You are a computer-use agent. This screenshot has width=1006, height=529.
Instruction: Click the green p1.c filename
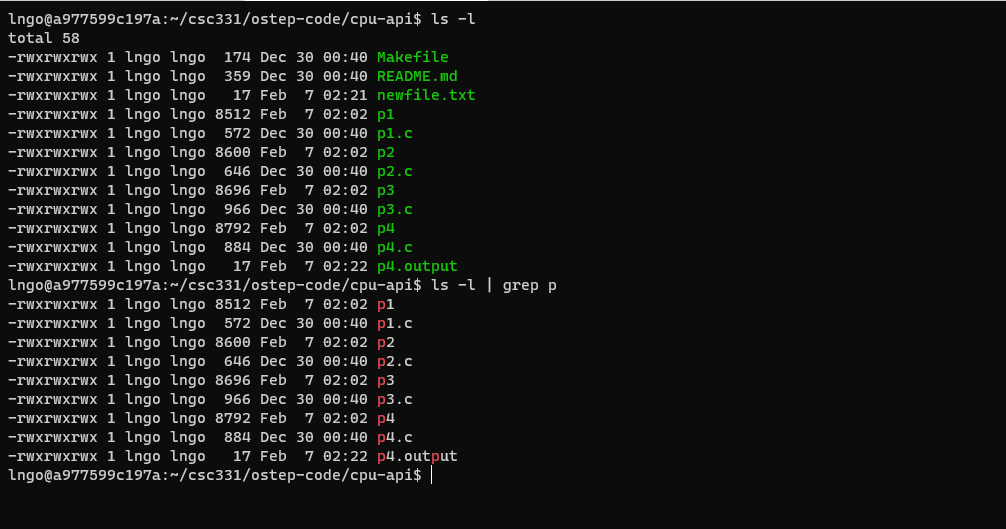pyautogui.click(x=395, y=133)
